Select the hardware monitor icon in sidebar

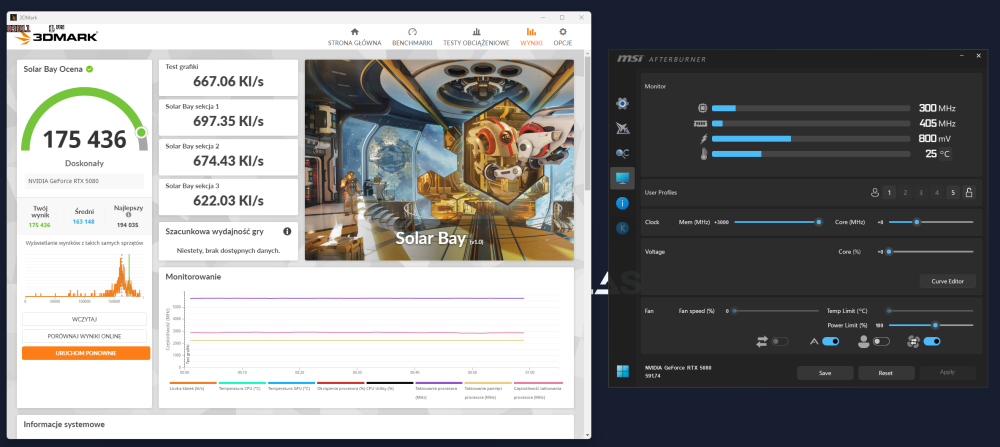(x=622, y=178)
